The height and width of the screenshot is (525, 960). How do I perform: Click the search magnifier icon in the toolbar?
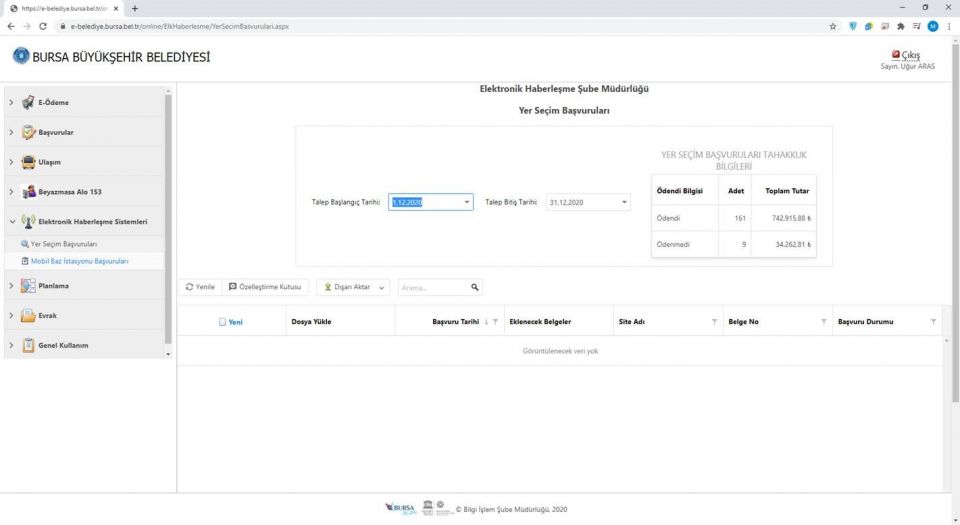(475, 287)
